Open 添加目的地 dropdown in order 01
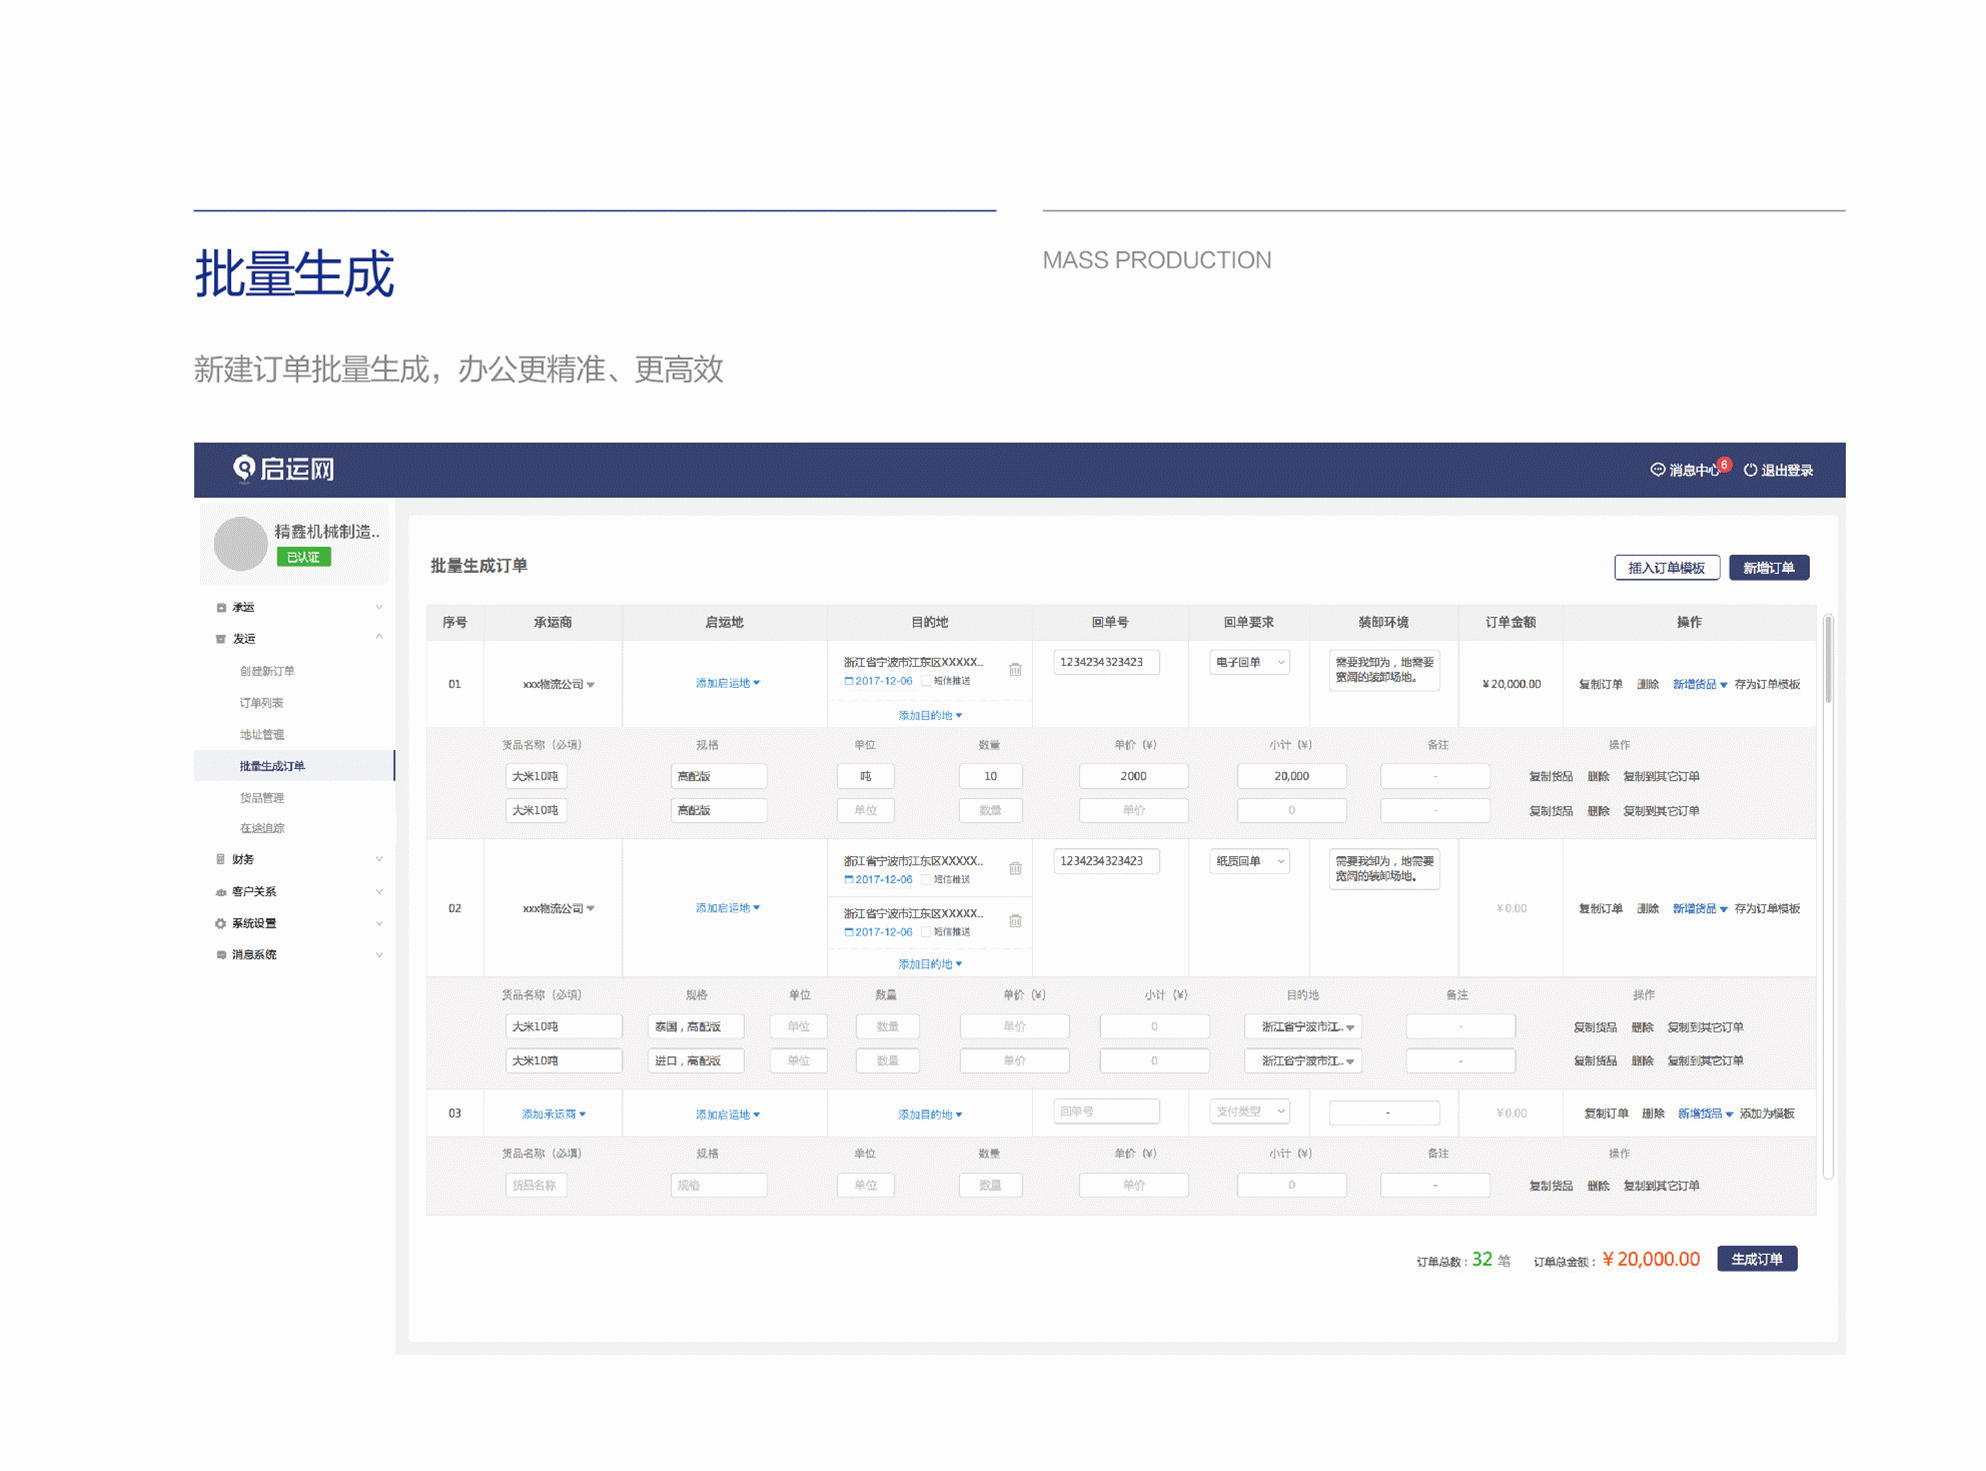This screenshot has width=1986, height=1471. point(930,716)
